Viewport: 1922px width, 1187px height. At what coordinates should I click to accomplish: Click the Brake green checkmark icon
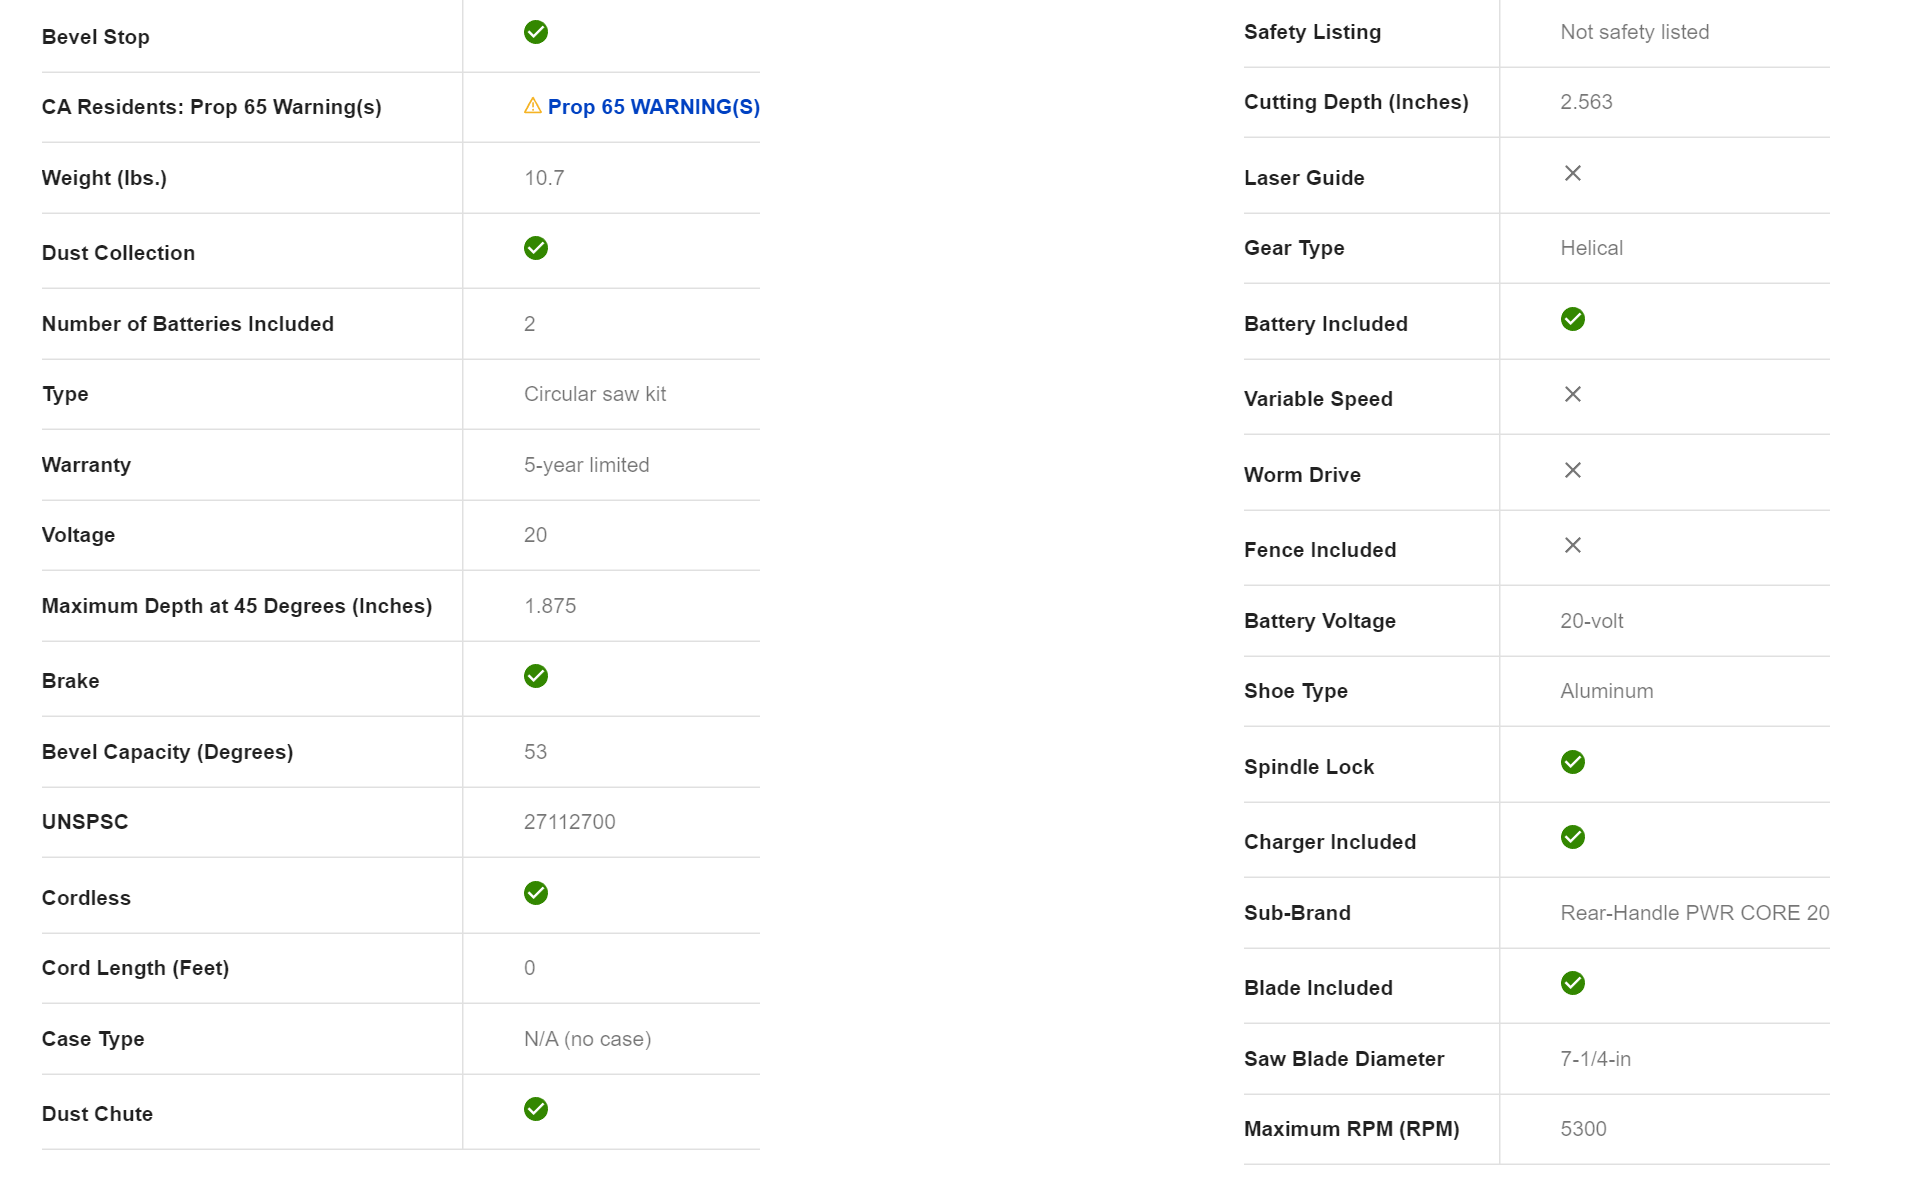click(536, 676)
